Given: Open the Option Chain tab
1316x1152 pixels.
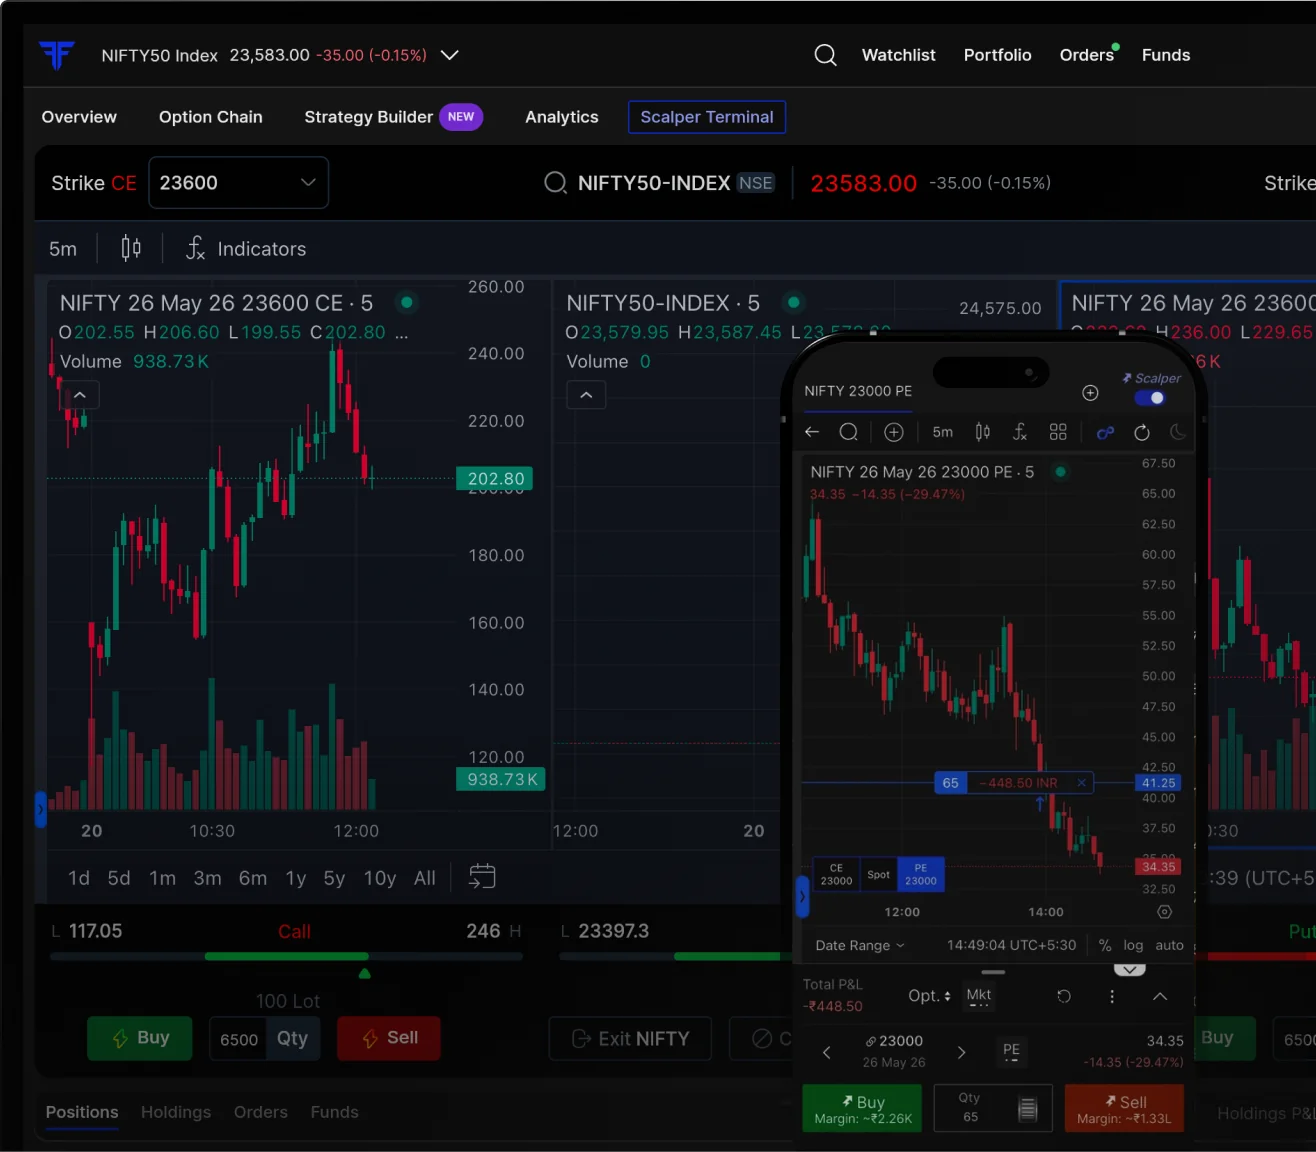Looking at the screenshot, I should coord(211,117).
